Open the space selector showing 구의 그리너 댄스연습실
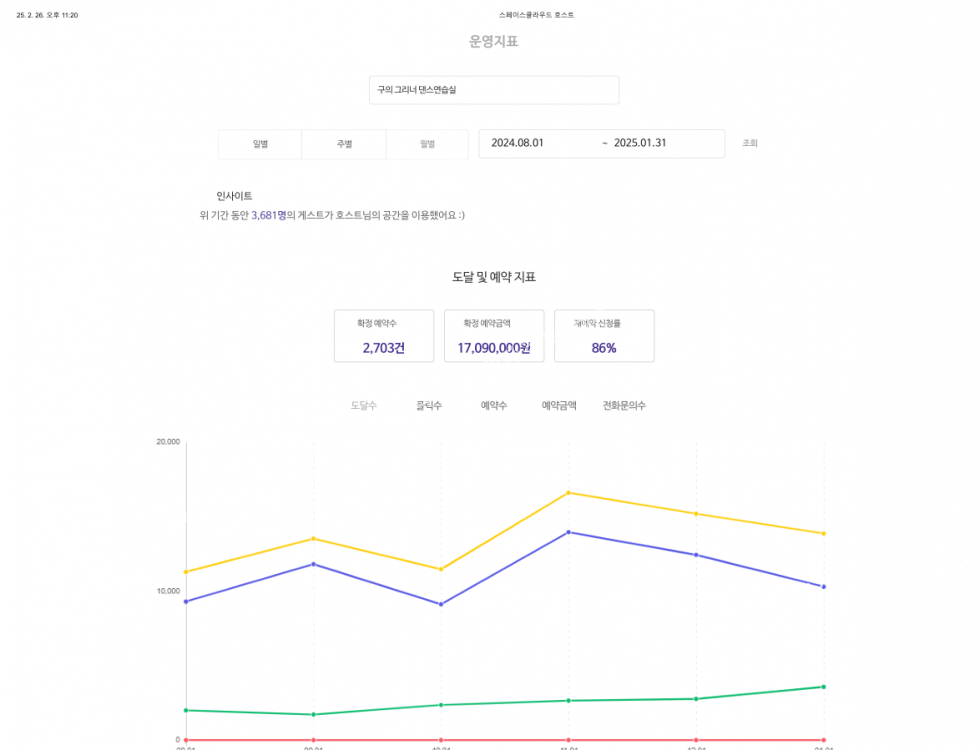The height and width of the screenshot is (750, 980). click(493, 90)
